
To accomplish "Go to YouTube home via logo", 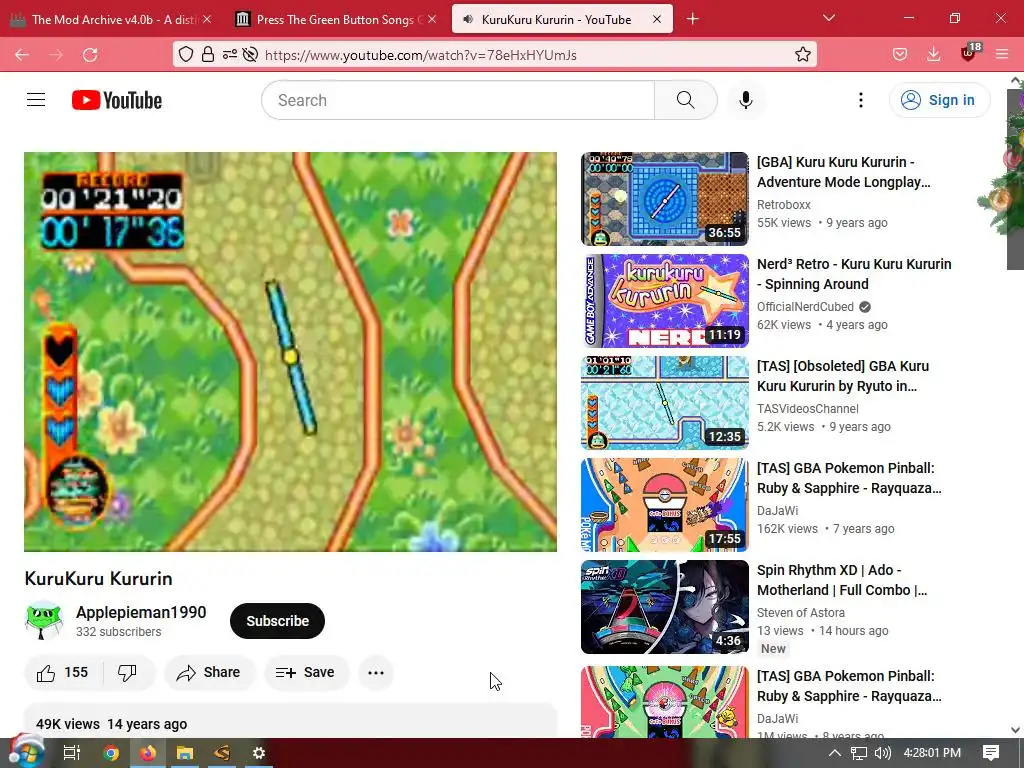I will [x=117, y=100].
